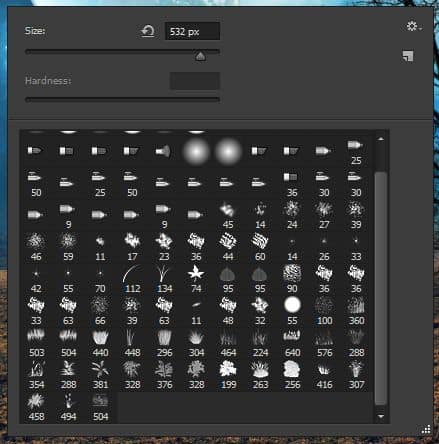Select the grass brush labeled 224
This screenshot has height=444, width=439.
(260, 343)
